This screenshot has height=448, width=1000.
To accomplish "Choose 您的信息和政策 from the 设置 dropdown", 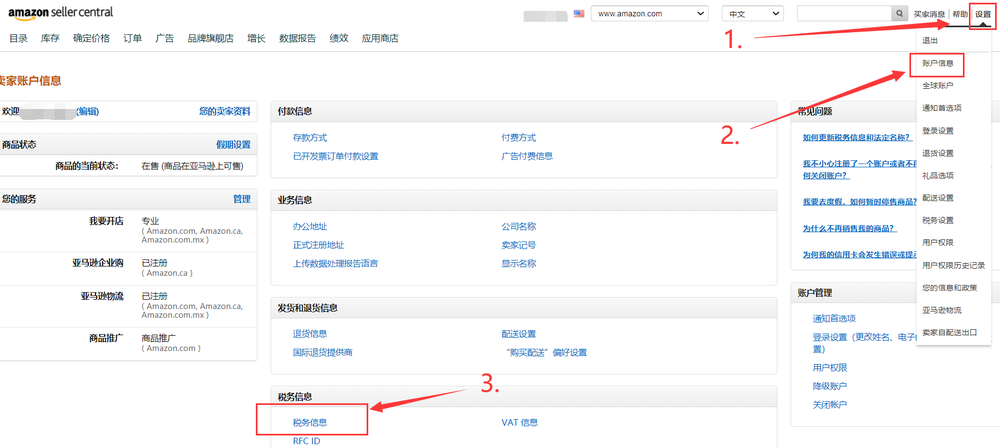I will click(x=950, y=288).
